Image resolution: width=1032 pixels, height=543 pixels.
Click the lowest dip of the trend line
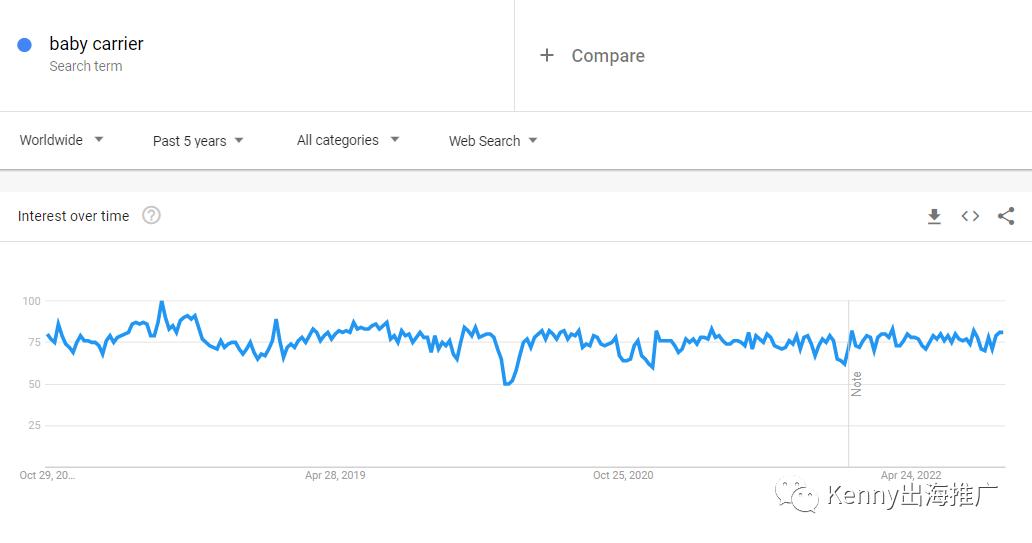tap(506, 384)
